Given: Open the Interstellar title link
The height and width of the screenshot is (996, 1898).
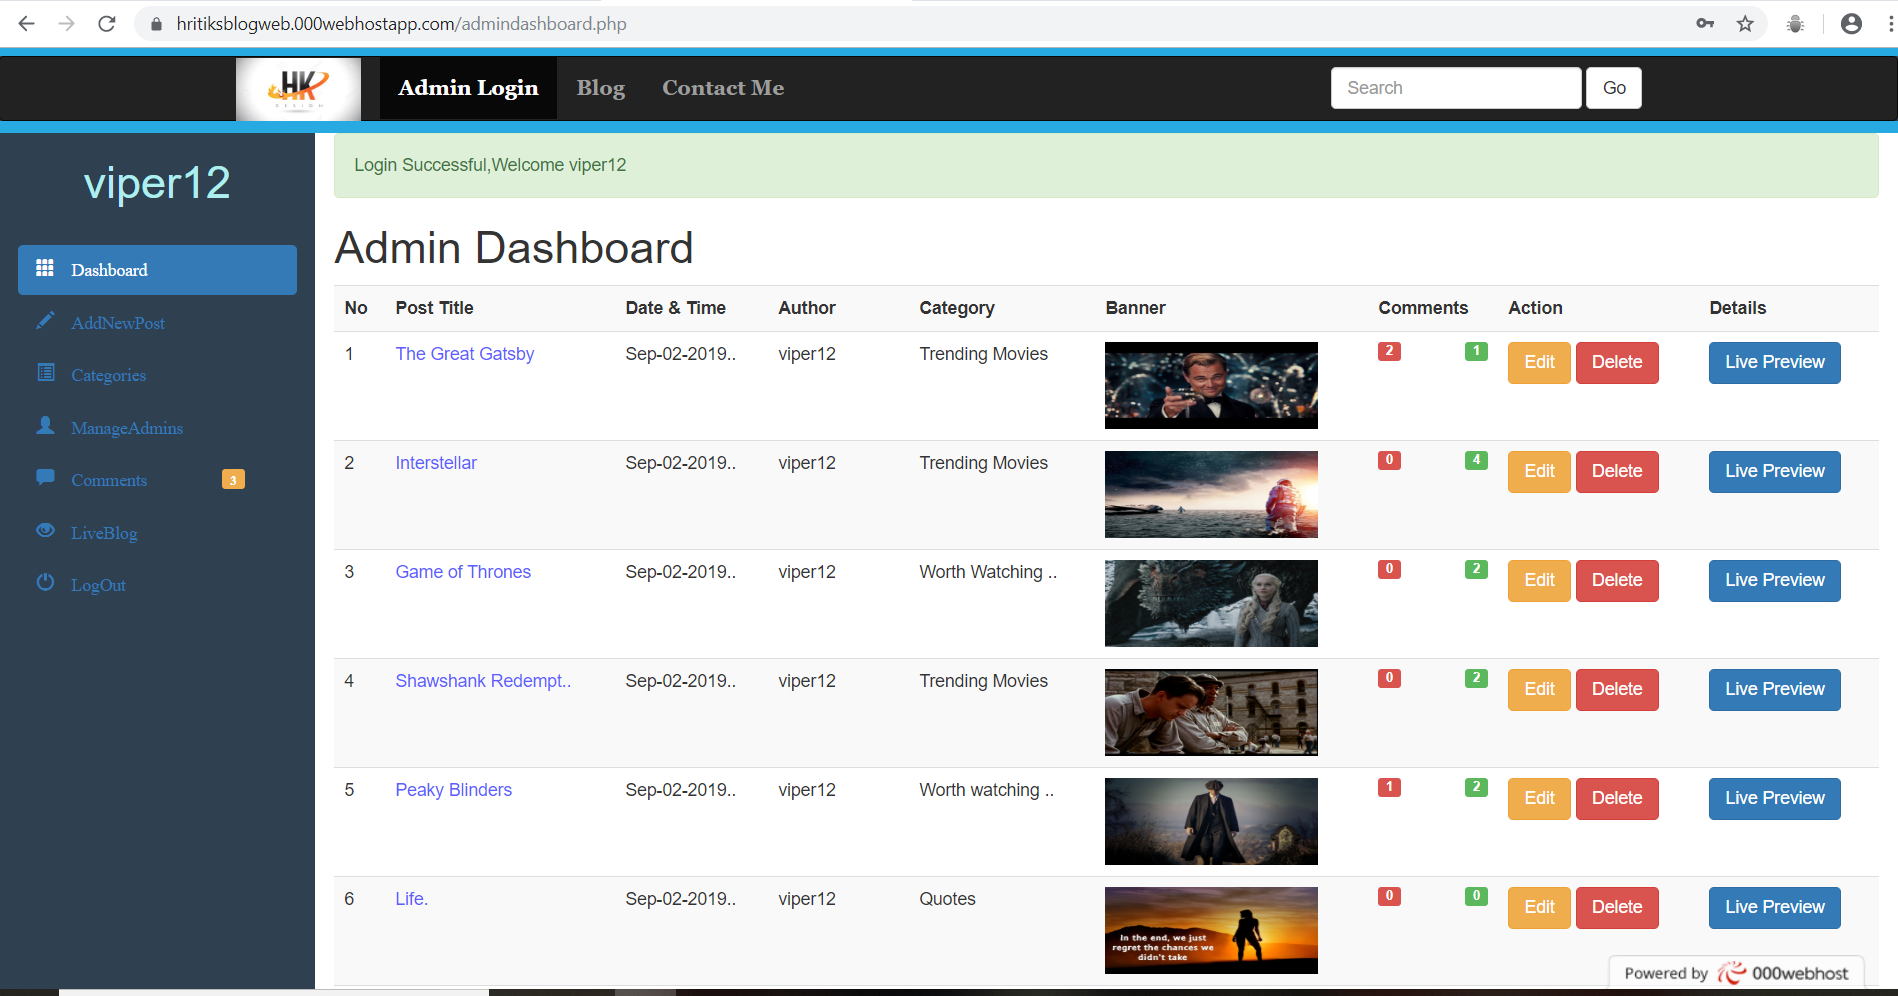Looking at the screenshot, I should 436,463.
